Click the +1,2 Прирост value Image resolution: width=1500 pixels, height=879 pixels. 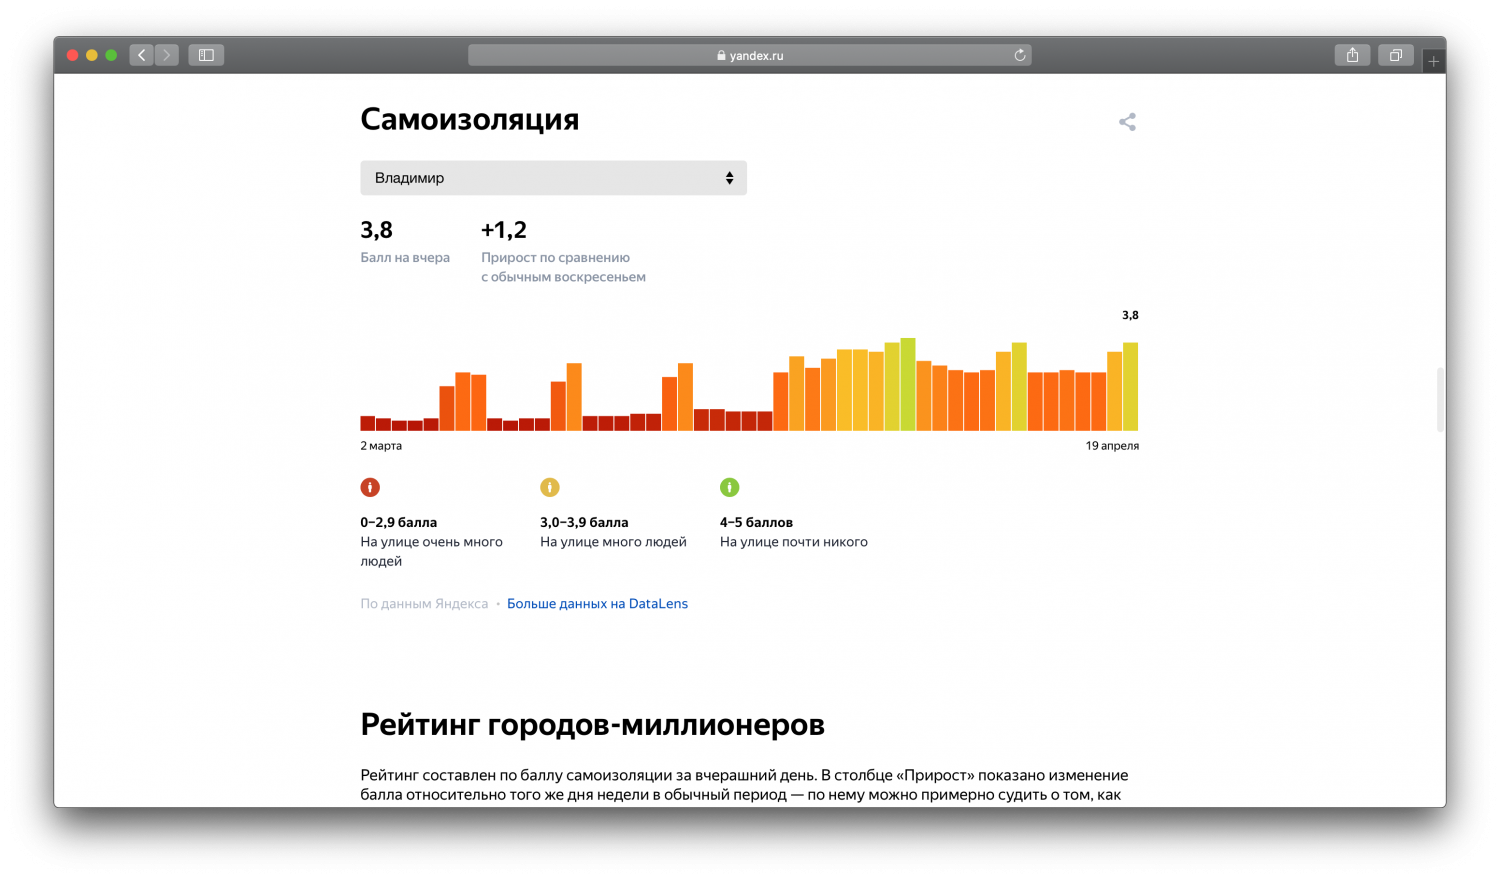click(x=504, y=230)
